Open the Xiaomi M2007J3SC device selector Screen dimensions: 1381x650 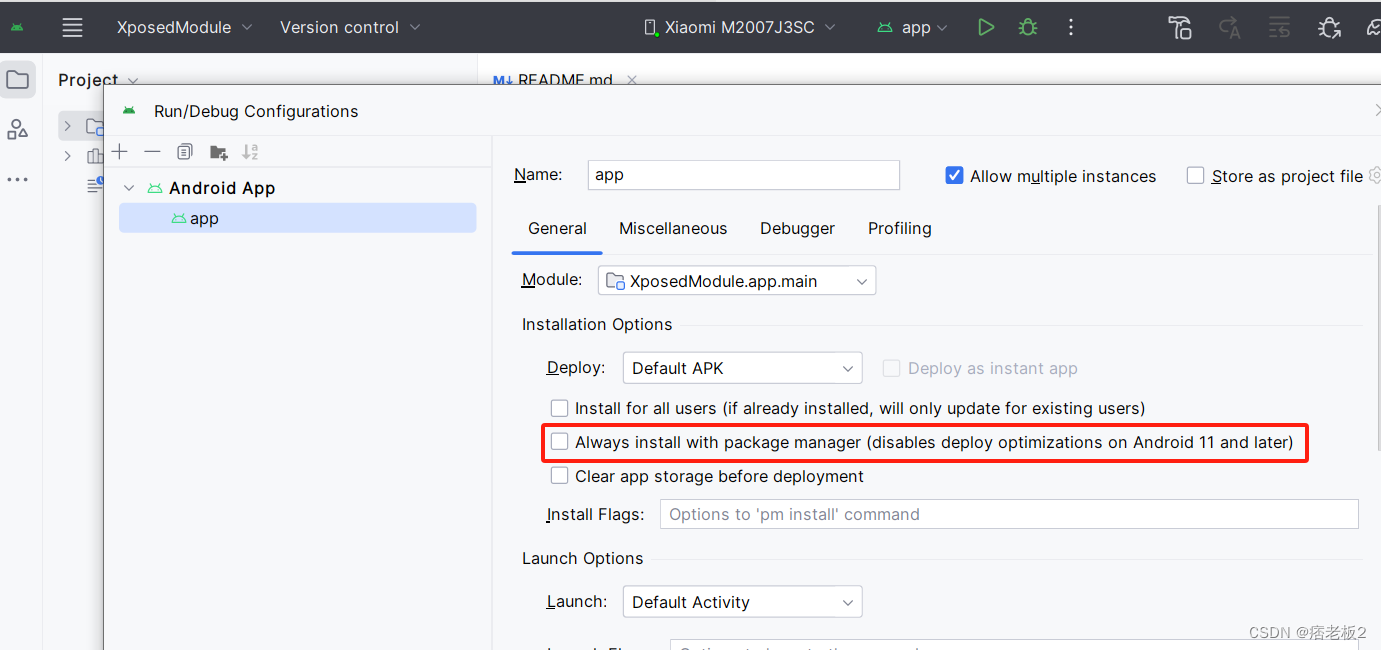(739, 27)
